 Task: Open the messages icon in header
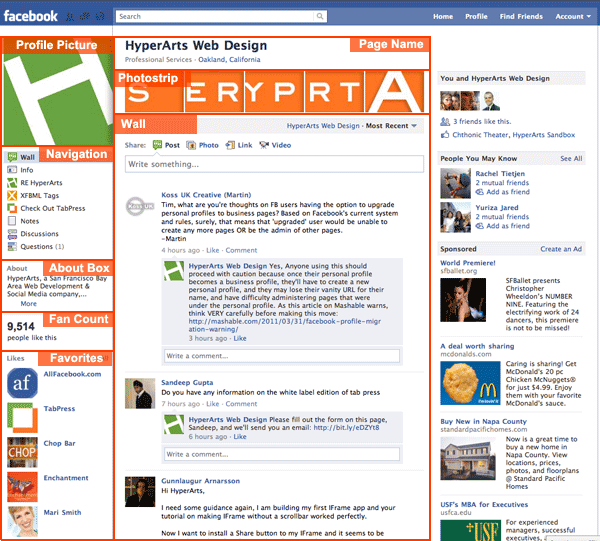click(85, 16)
